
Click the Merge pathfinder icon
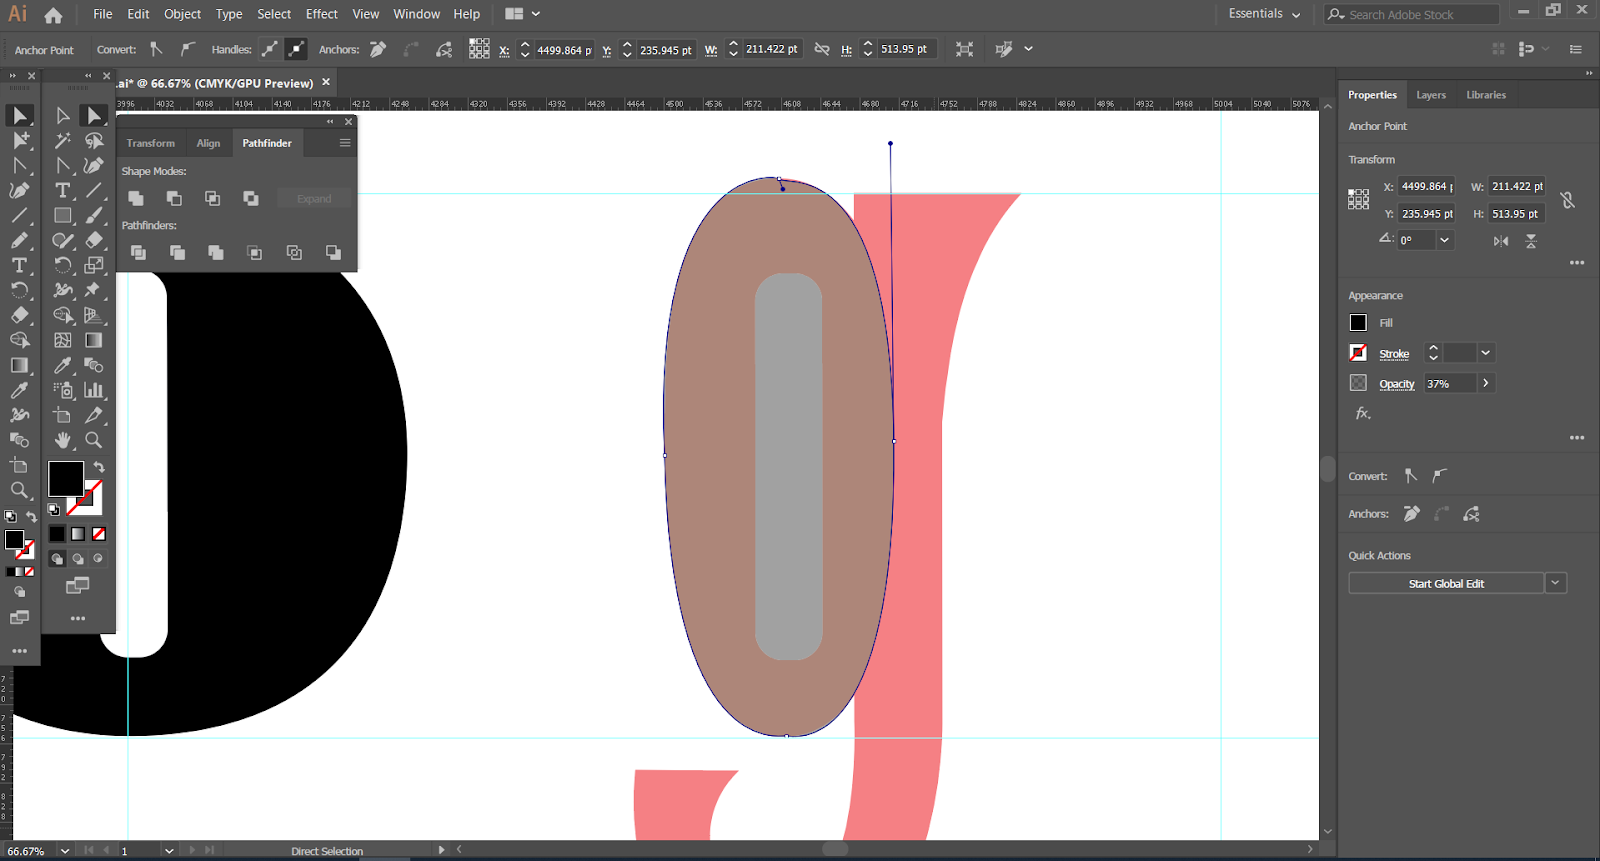point(216,253)
